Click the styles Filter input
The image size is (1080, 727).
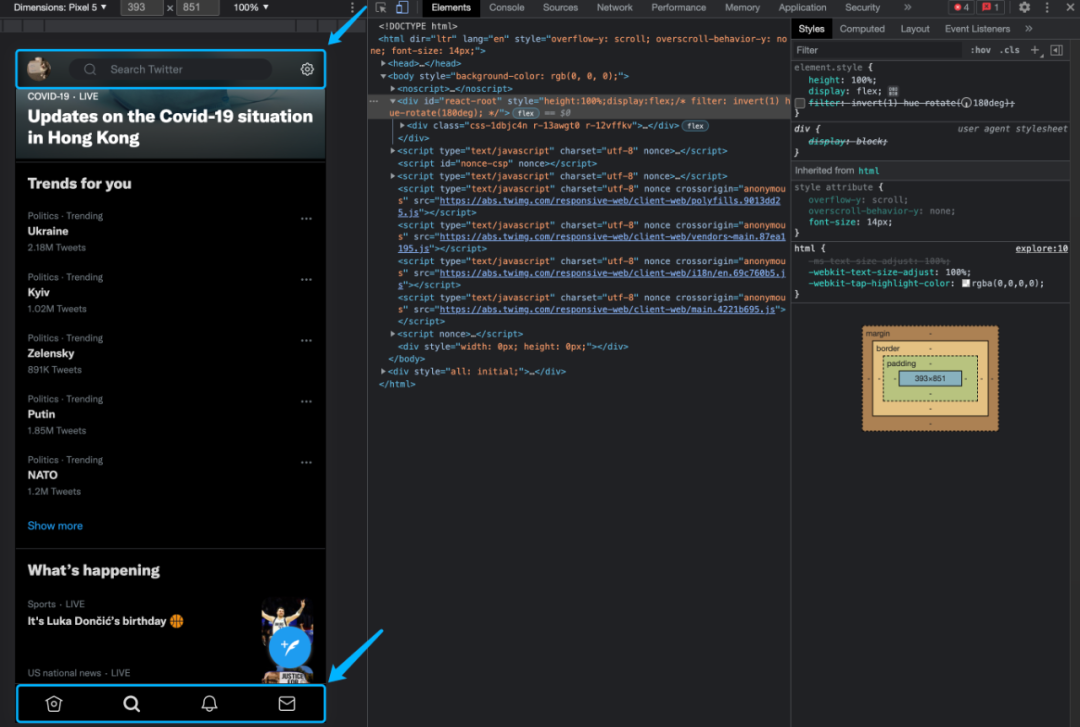point(877,50)
